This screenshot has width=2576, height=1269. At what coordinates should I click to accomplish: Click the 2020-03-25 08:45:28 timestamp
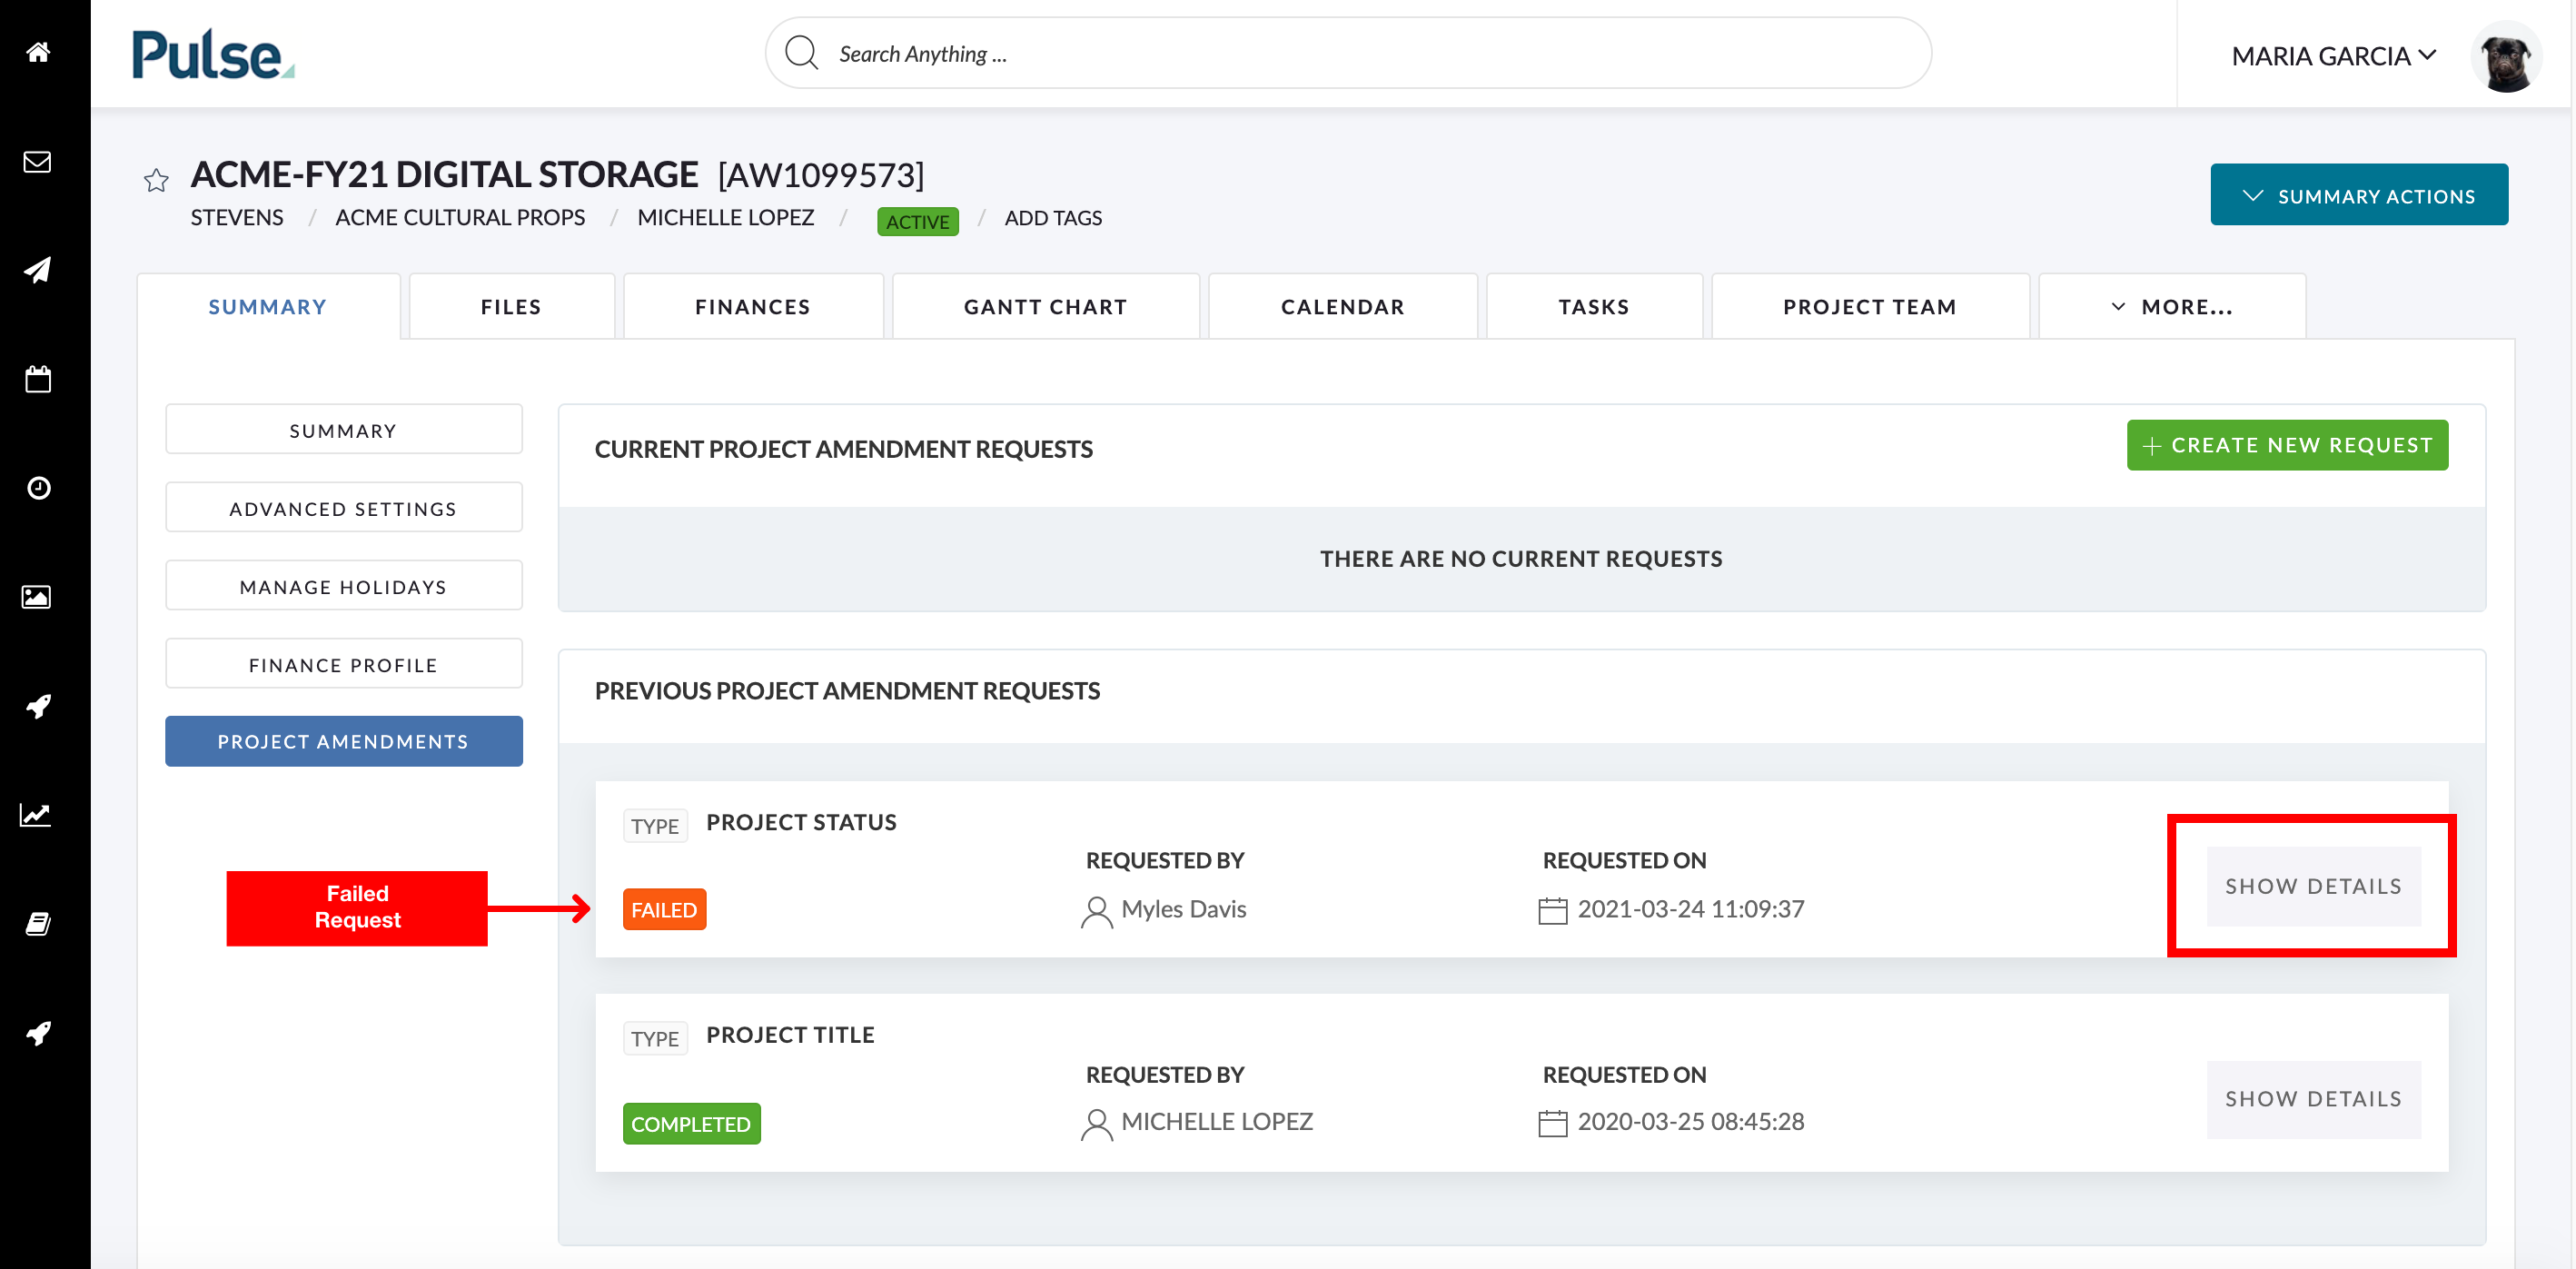point(1691,1122)
